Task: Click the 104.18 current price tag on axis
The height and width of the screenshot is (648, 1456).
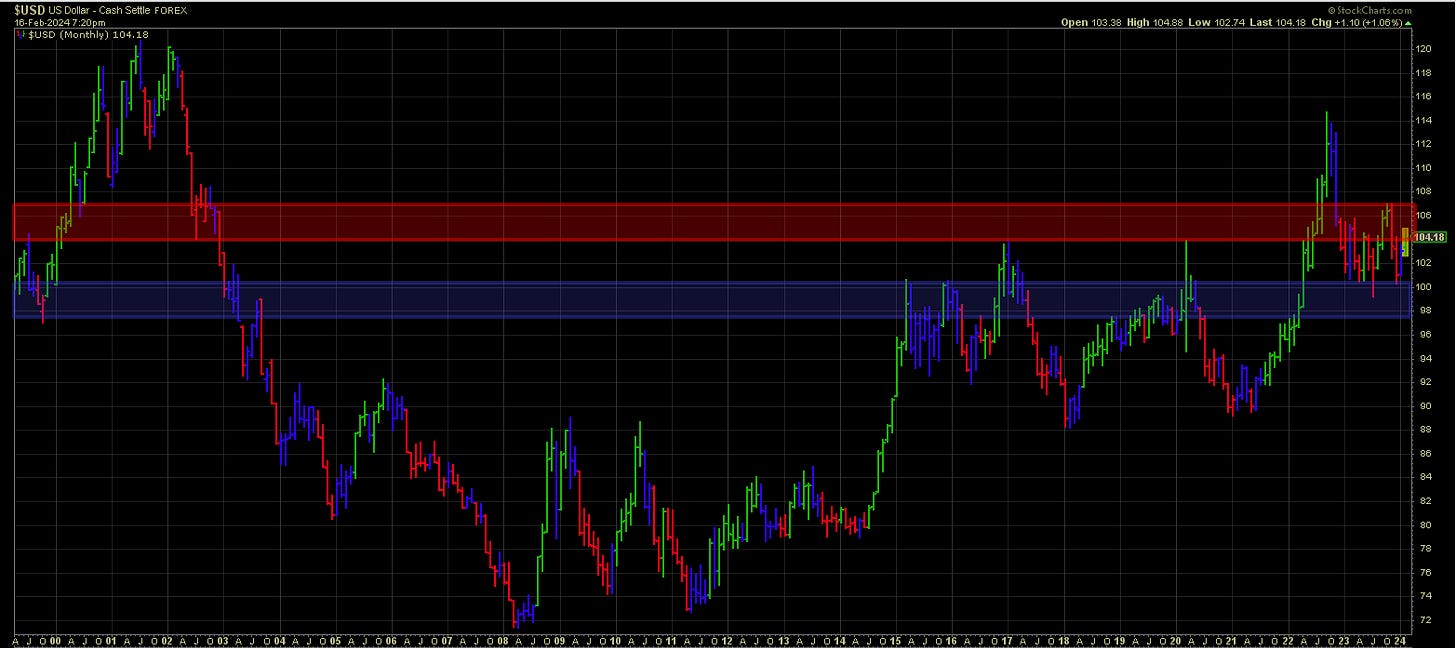Action: click(x=1432, y=237)
